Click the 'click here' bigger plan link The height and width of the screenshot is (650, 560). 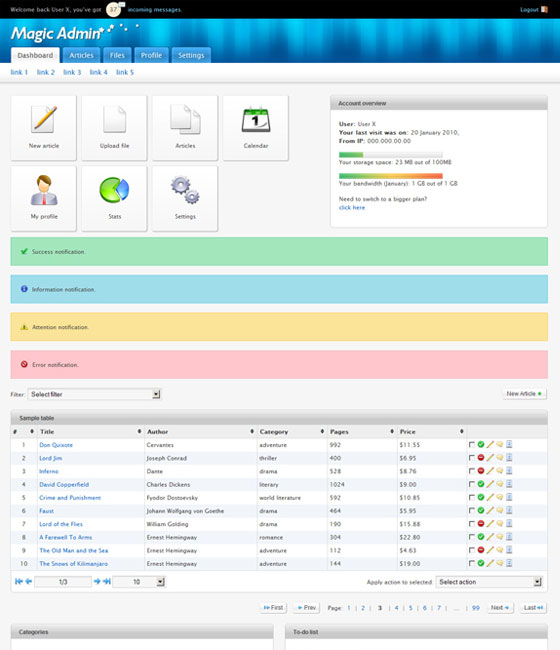tap(352, 207)
